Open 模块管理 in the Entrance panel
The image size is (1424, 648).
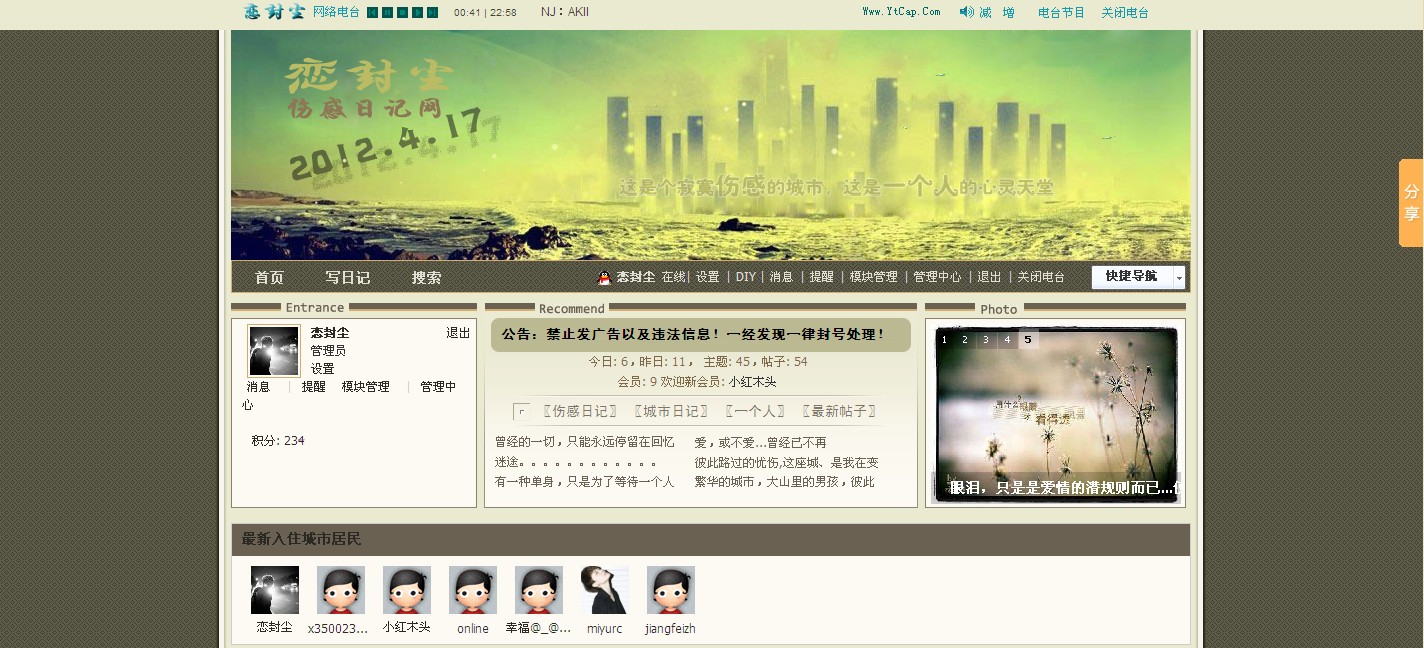click(x=365, y=387)
